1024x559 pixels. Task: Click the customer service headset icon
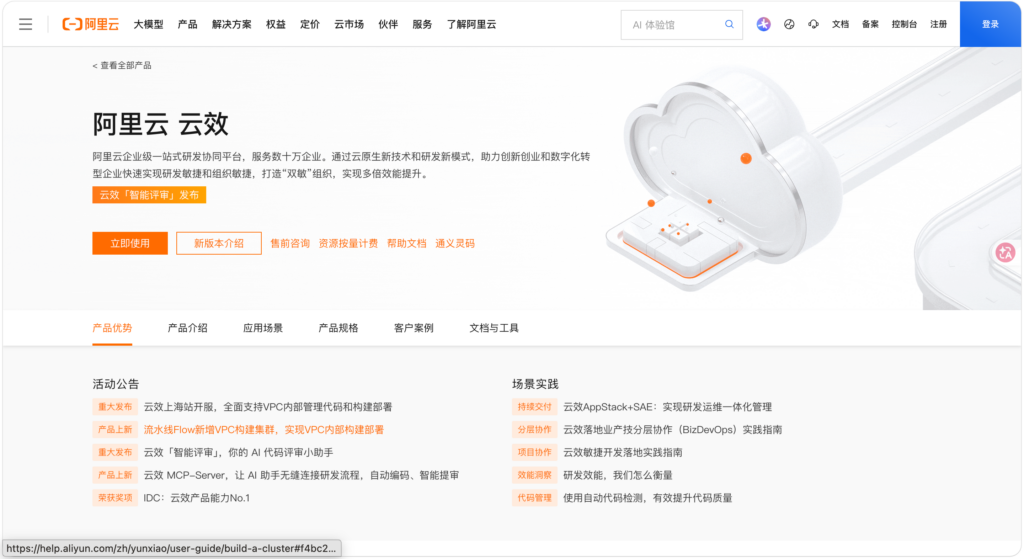pyautogui.click(x=813, y=24)
